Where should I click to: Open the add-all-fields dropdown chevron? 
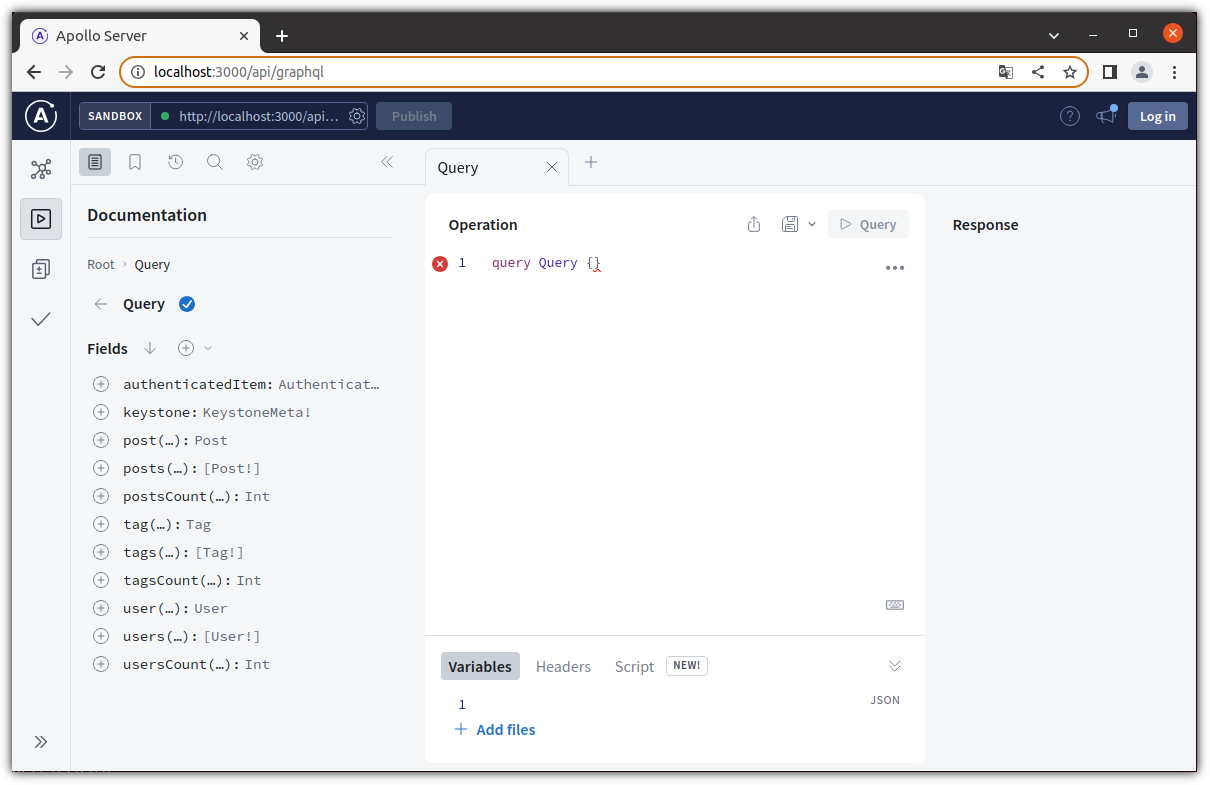click(x=208, y=348)
